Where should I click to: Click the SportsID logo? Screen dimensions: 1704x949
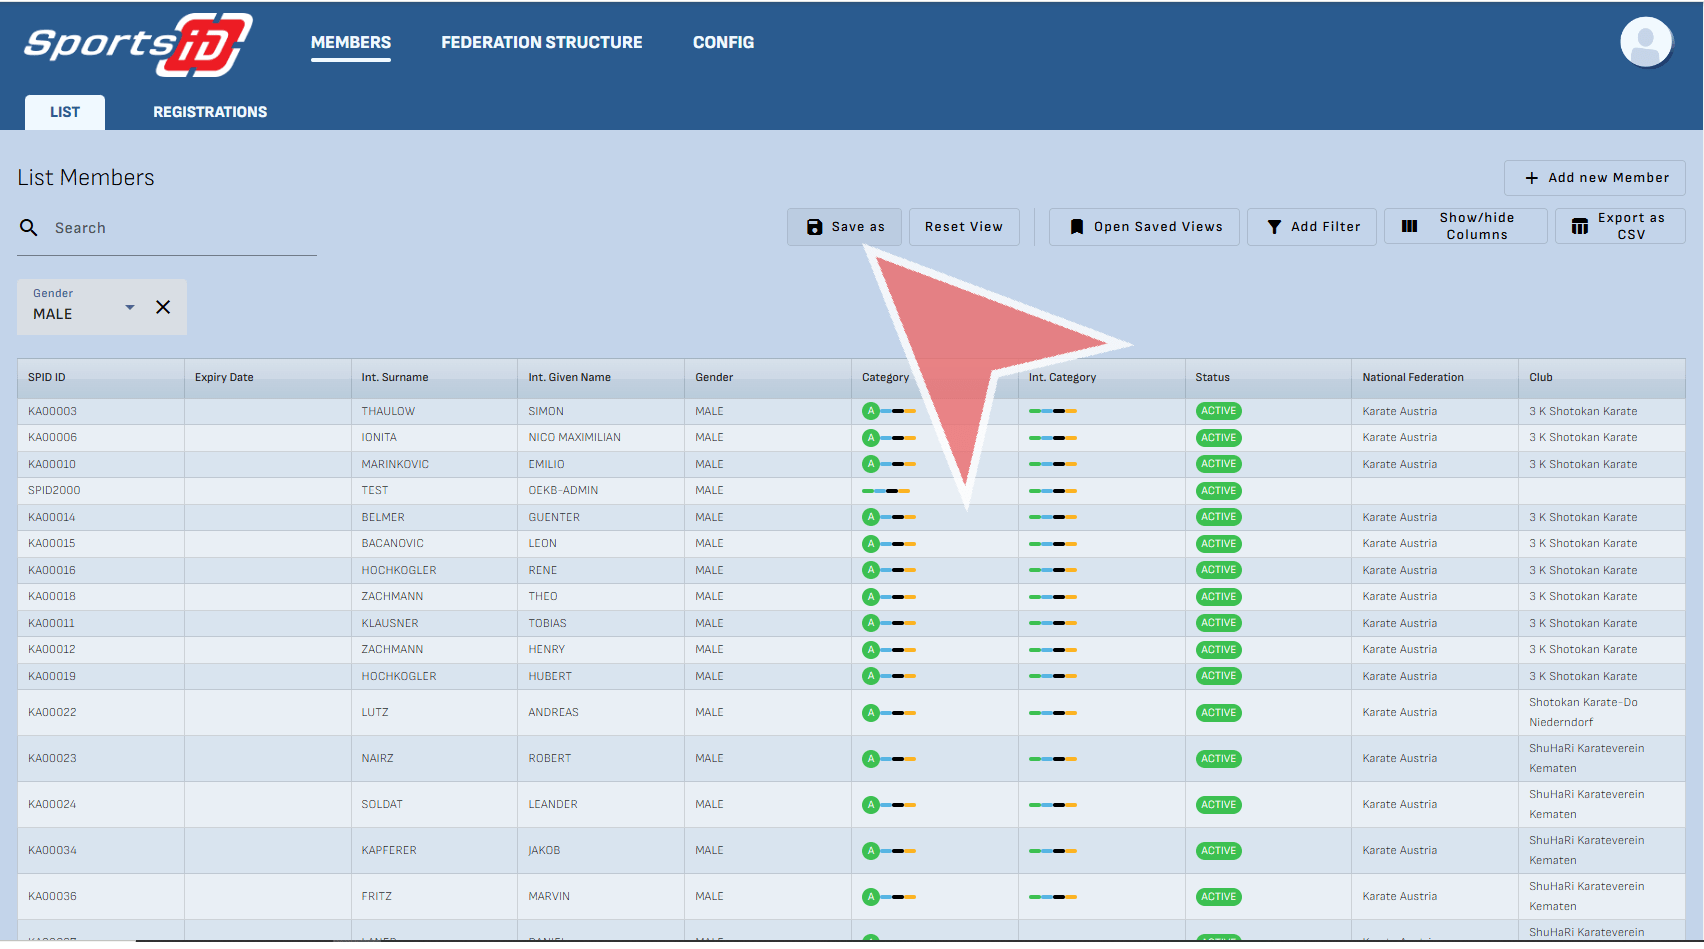coord(138,45)
